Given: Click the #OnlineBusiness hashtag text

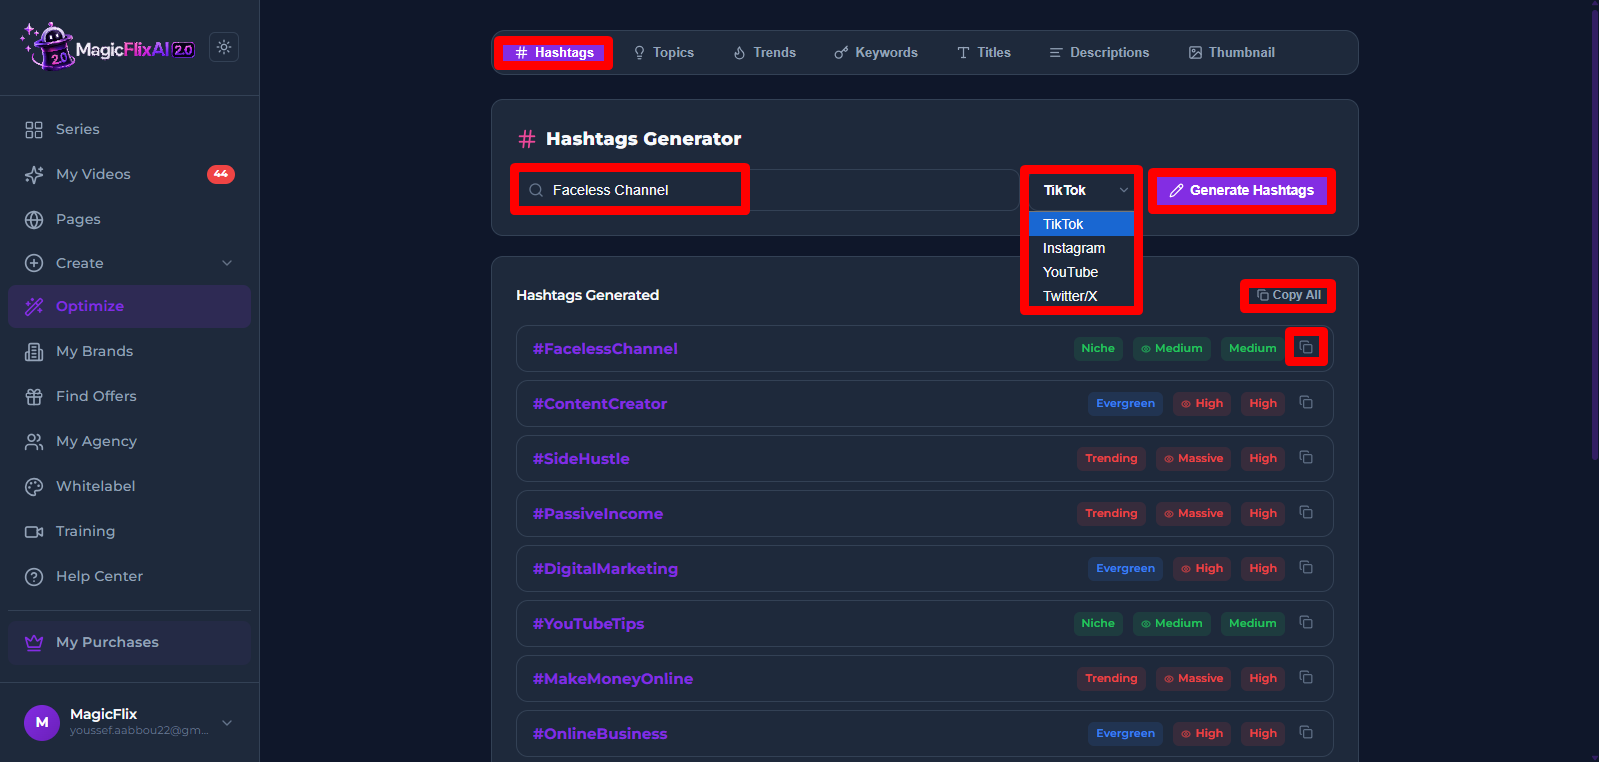Looking at the screenshot, I should [600, 734].
